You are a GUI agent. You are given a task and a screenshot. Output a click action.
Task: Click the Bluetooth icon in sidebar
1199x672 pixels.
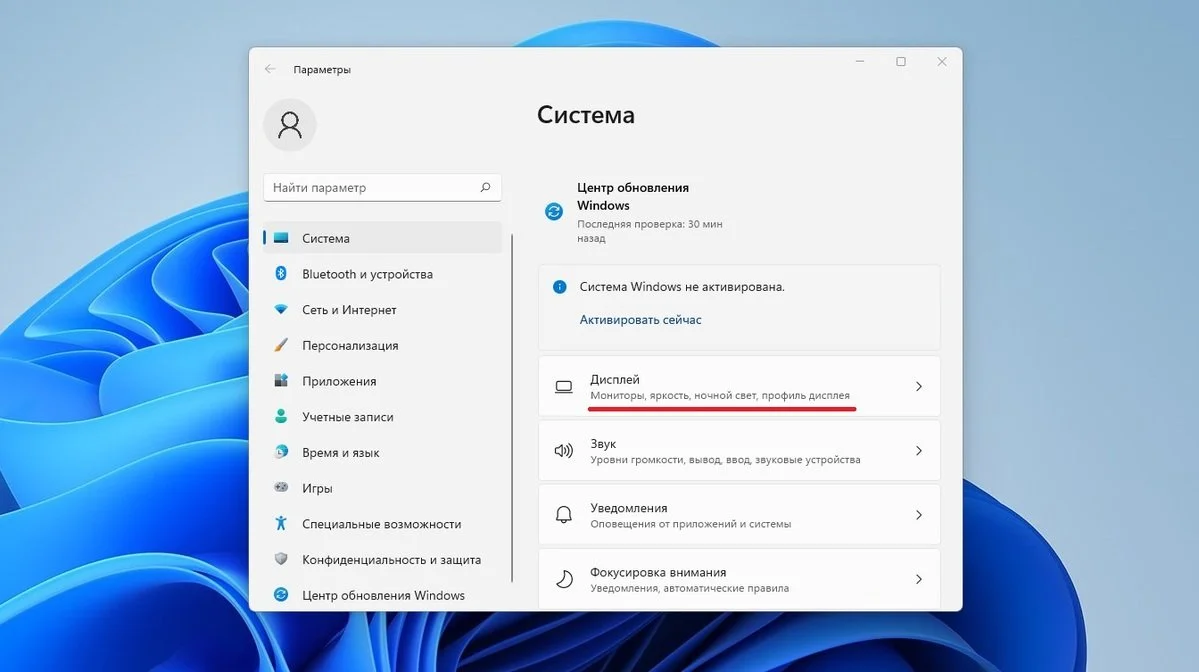[281, 273]
